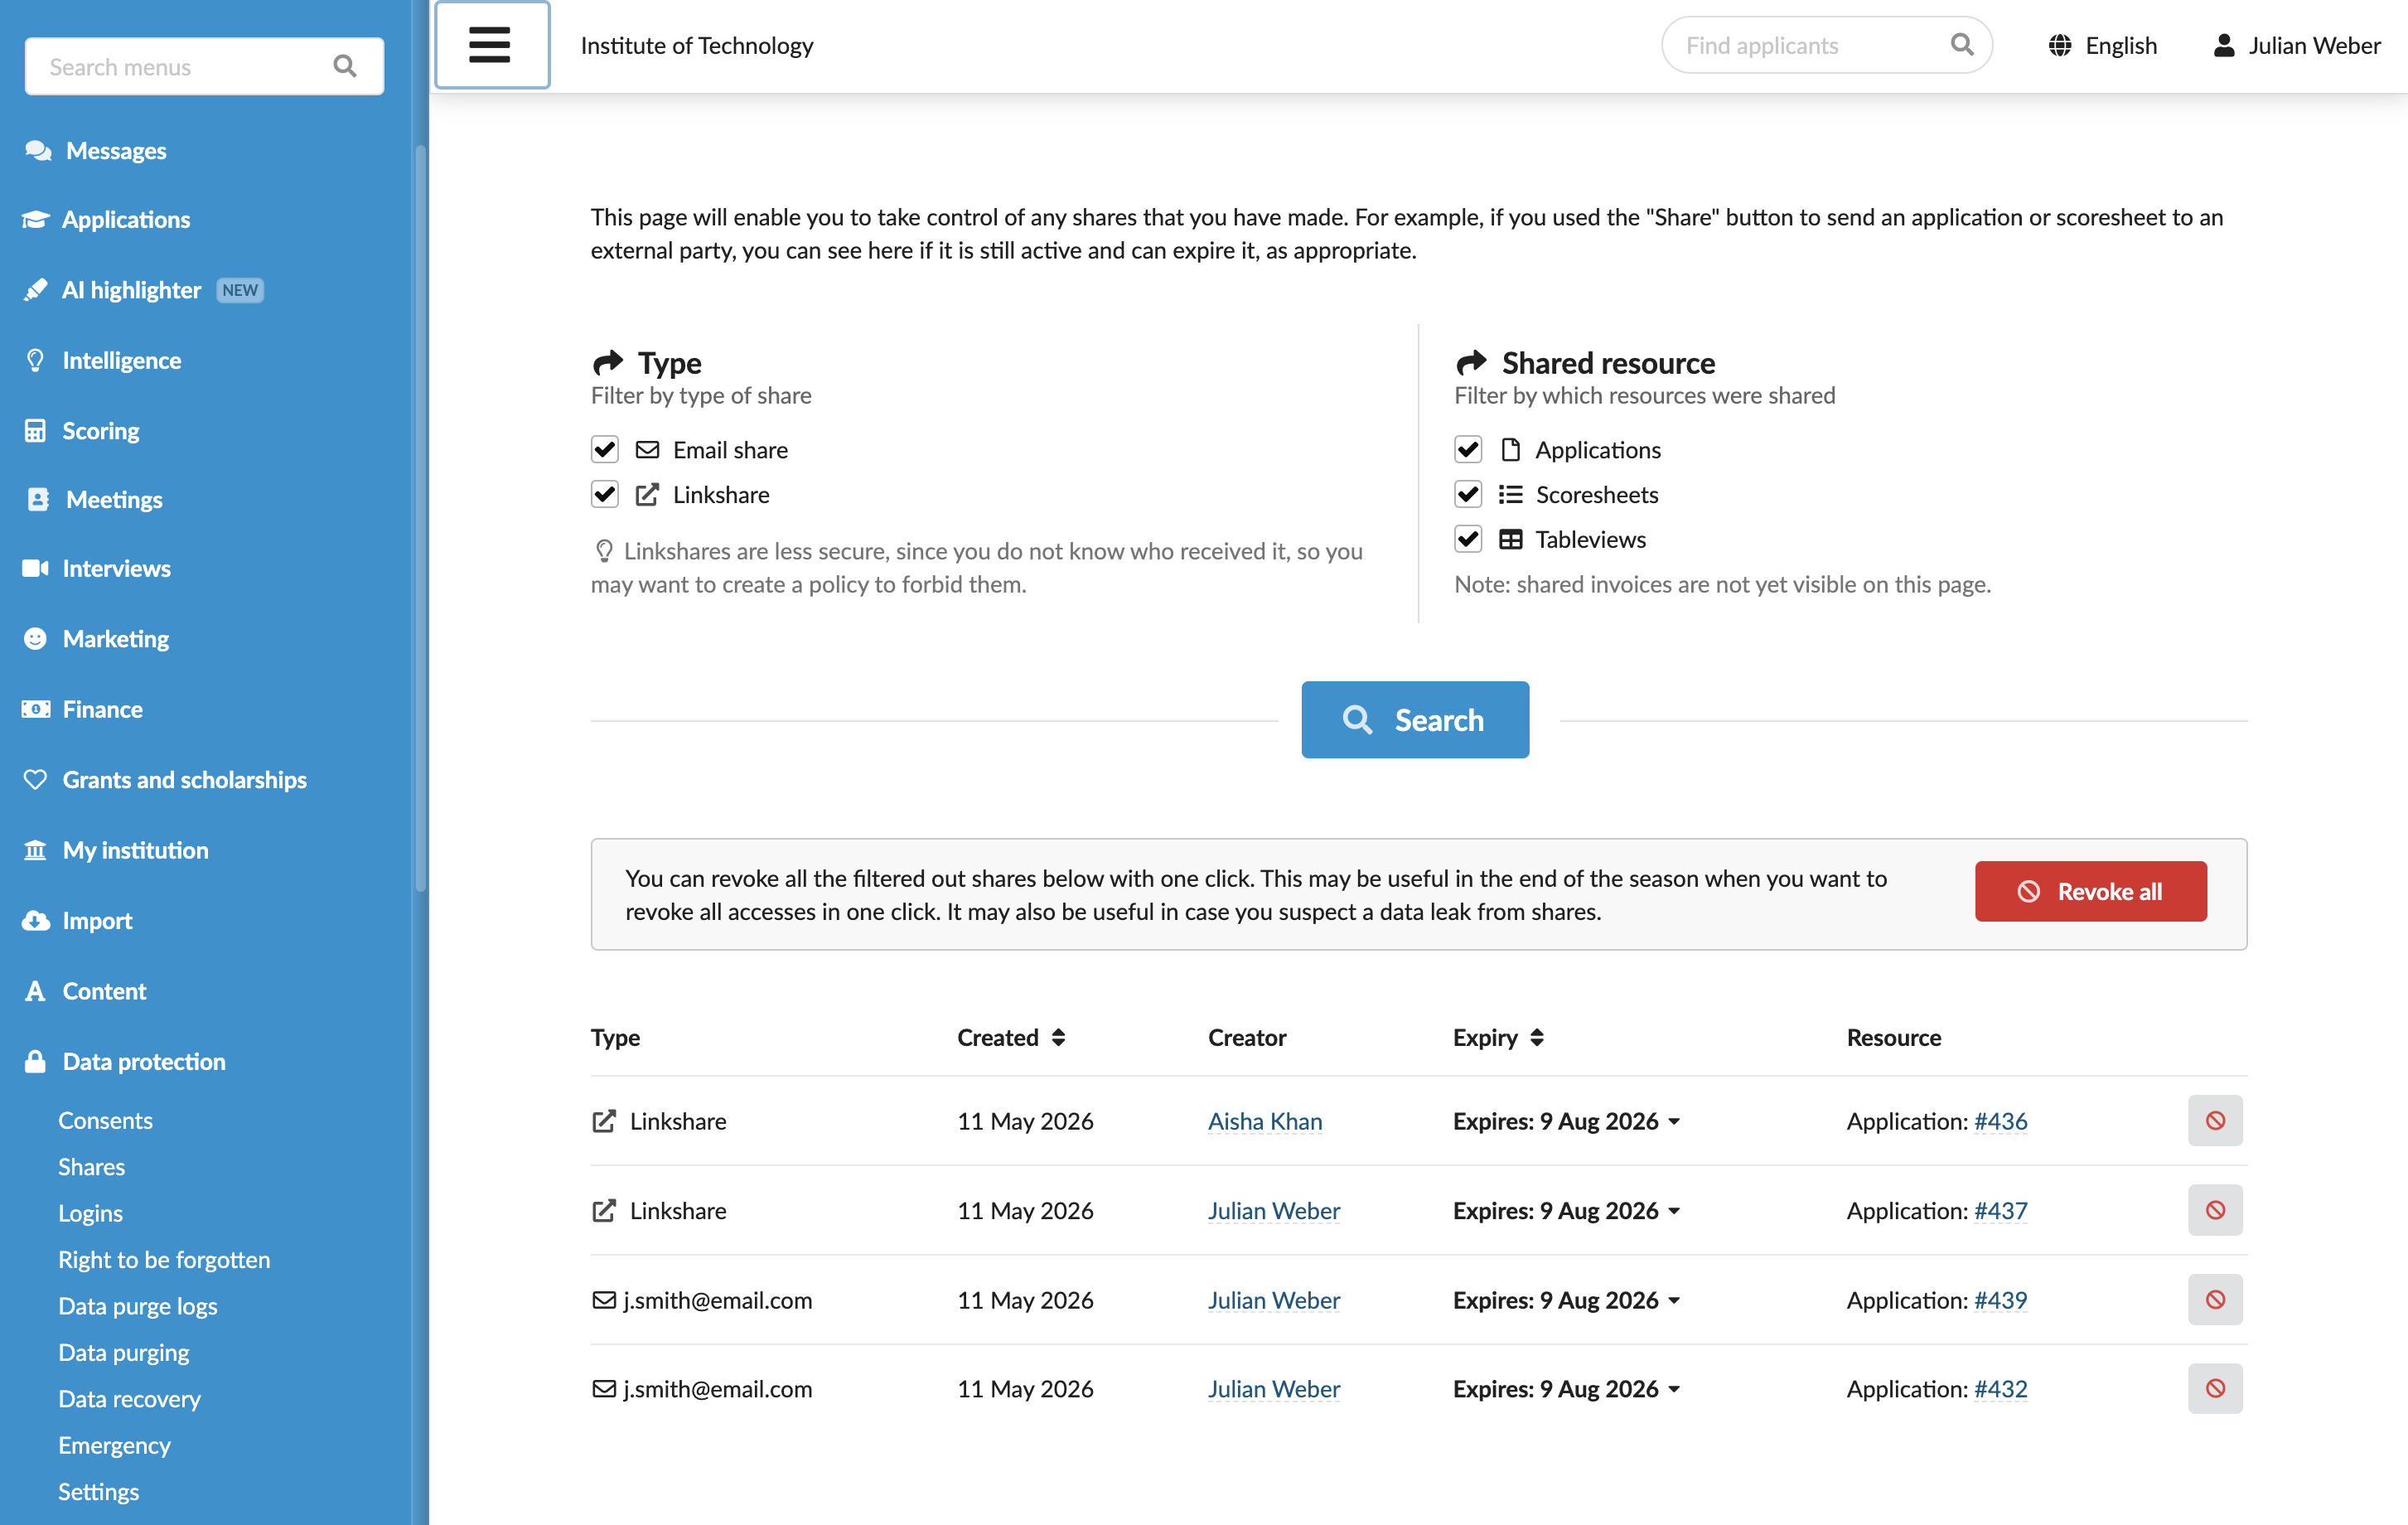
Task: Open expiry dropdown for Application #436
Action: pyautogui.click(x=1567, y=1121)
